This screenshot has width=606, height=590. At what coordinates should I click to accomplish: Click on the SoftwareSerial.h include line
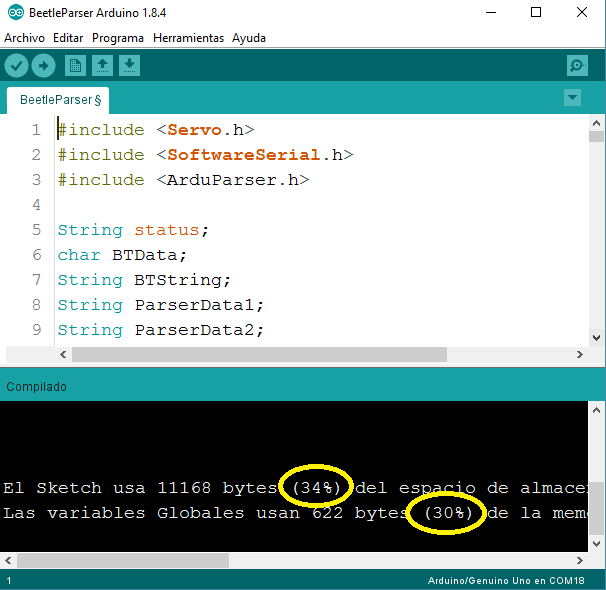205,155
